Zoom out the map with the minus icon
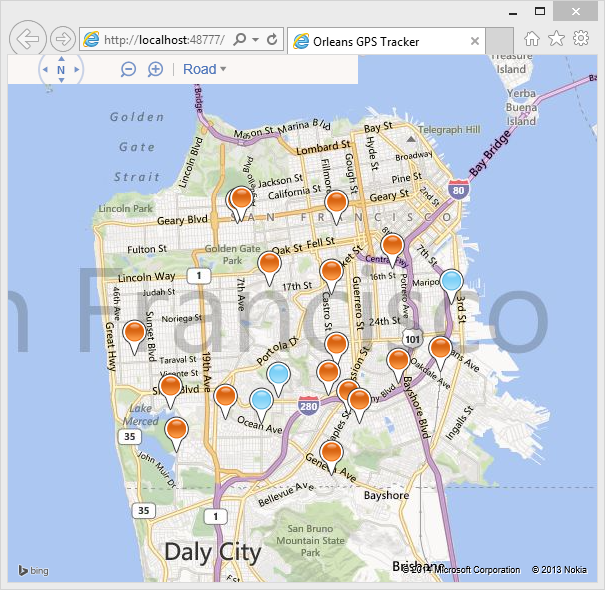This screenshot has width=605, height=590. click(x=128, y=69)
